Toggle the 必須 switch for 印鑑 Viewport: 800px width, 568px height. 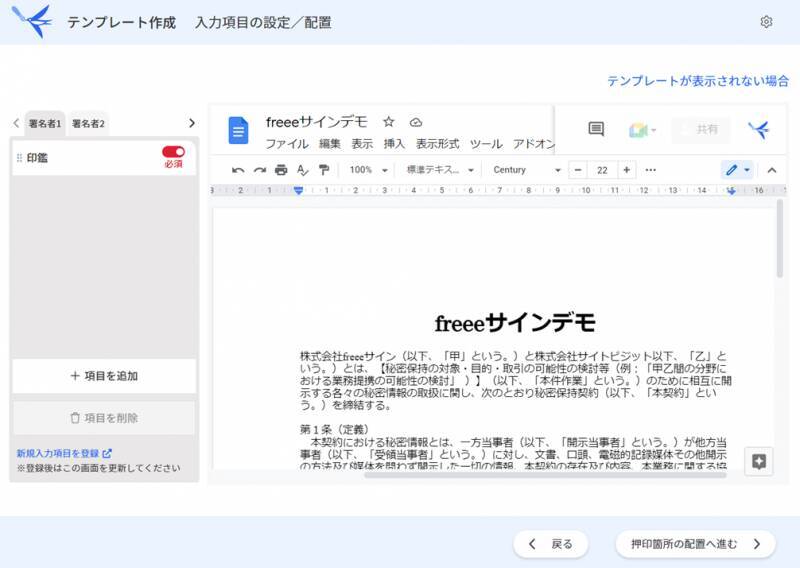173,152
